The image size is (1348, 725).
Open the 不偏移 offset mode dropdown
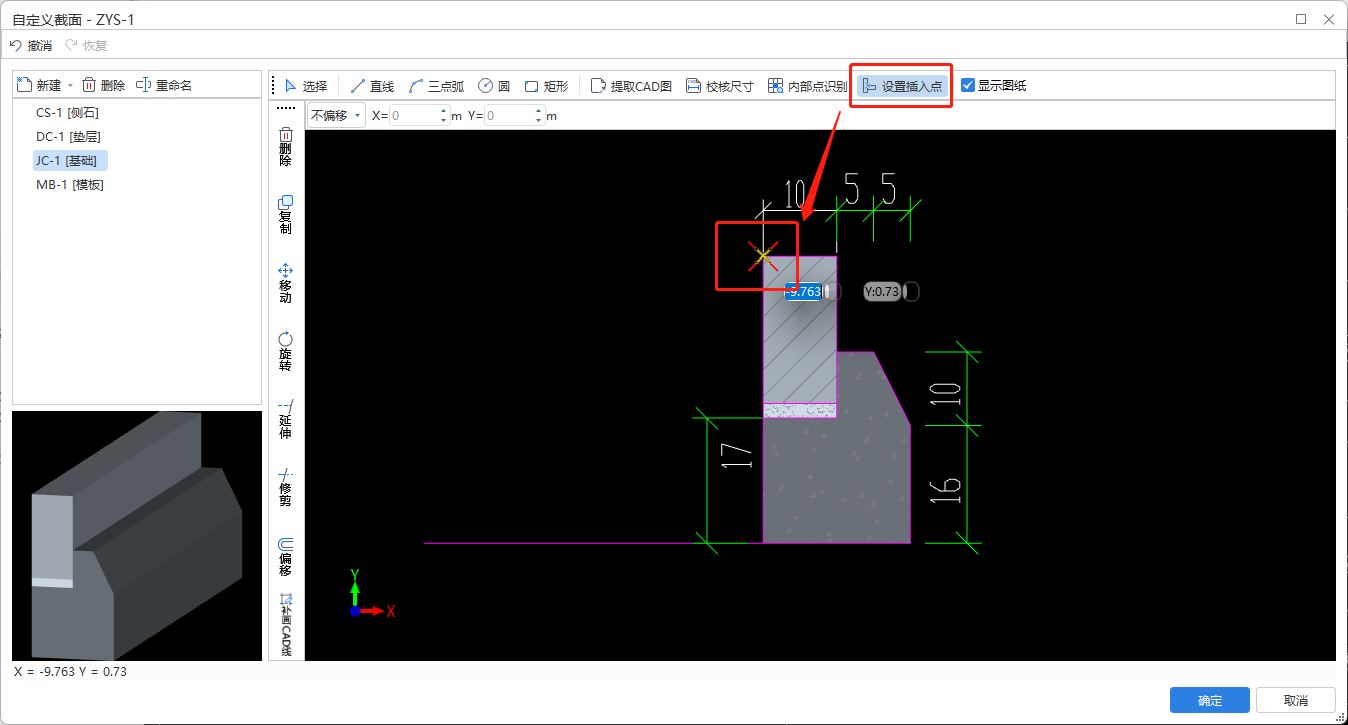pos(336,116)
